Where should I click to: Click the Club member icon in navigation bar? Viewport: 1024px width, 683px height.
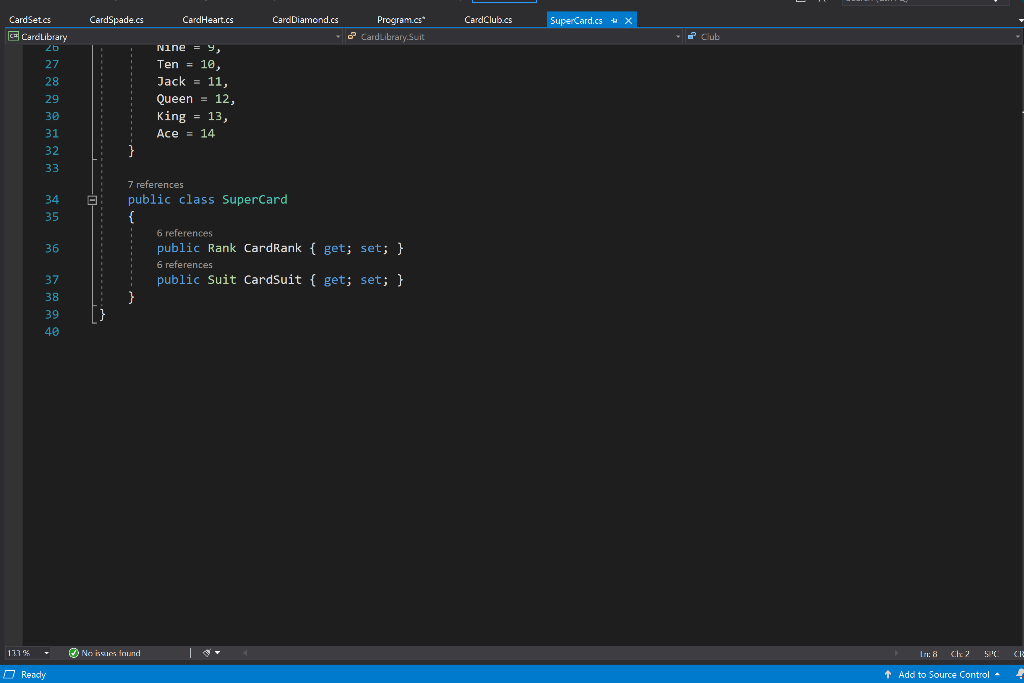coord(692,37)
